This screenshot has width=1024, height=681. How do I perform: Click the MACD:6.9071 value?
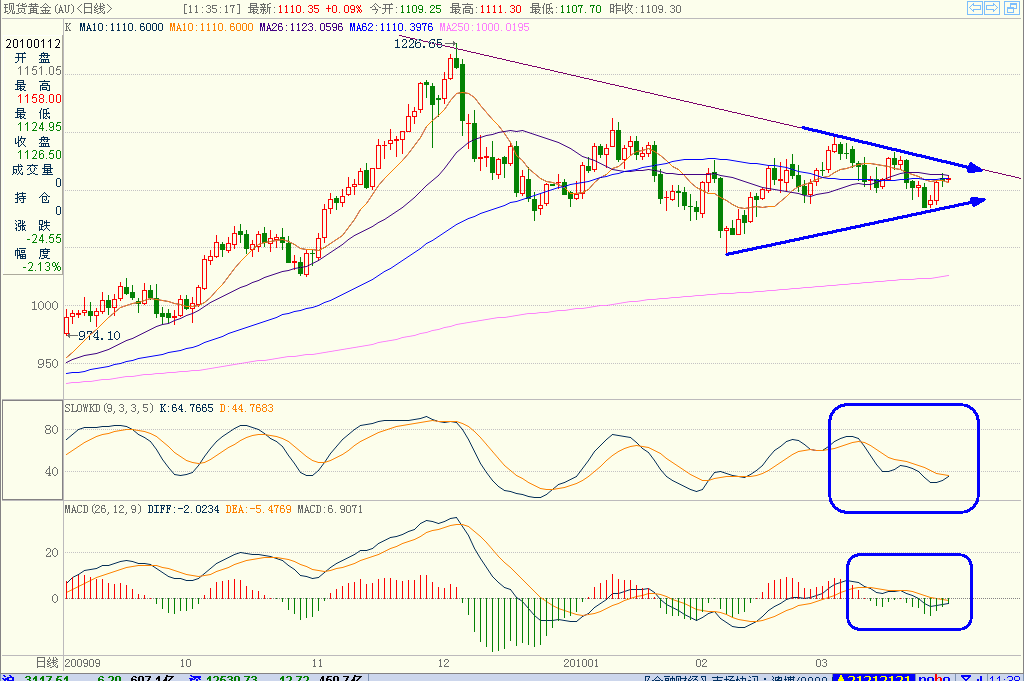click(330, 509)
